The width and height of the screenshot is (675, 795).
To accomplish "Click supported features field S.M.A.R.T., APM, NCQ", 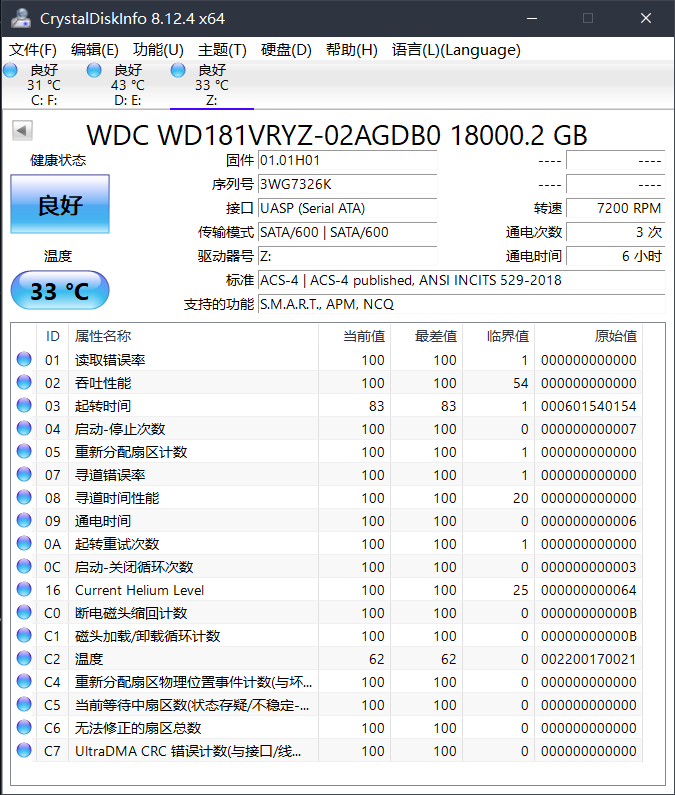I will pos(461,304).
